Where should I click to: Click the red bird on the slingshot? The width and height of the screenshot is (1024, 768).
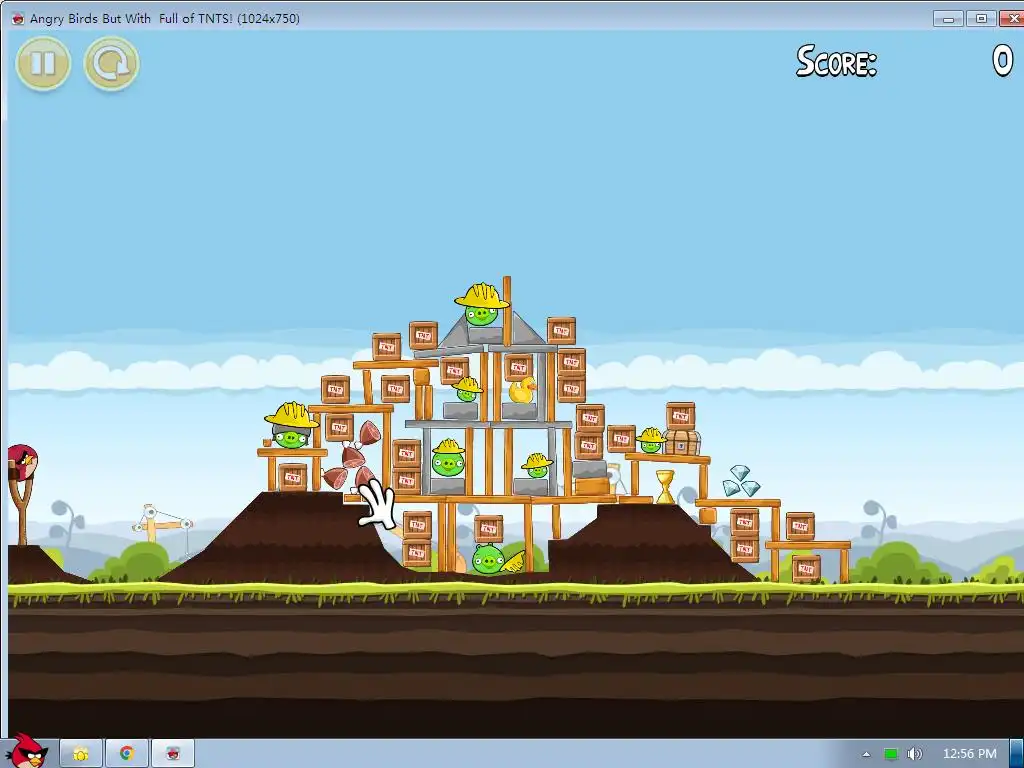point(23,463)
